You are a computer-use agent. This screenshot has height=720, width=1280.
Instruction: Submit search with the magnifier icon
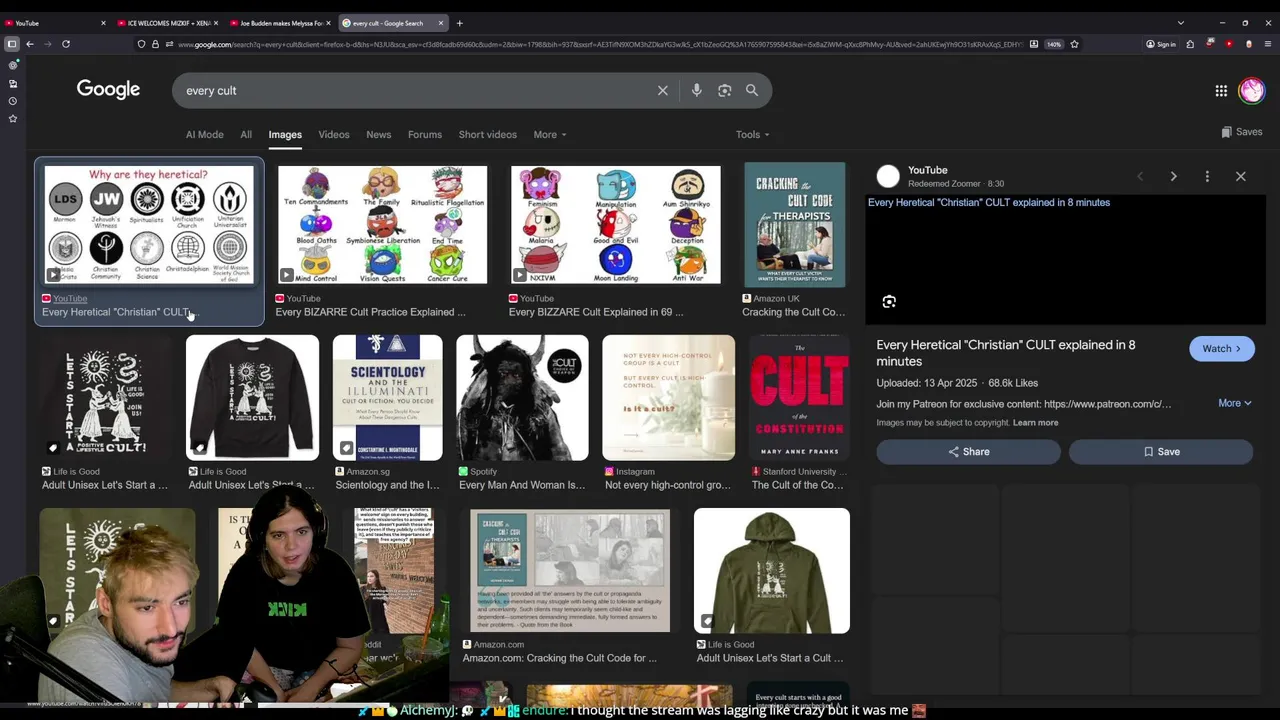tap(752, 90)
